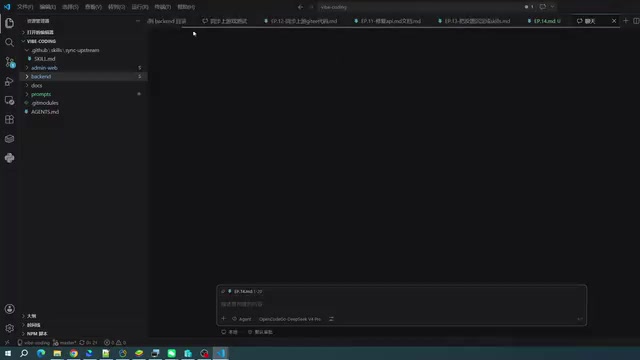Screen dimensions: 640x360
Task: Close the 聊天 chat tab
Action: click(614, 21)
